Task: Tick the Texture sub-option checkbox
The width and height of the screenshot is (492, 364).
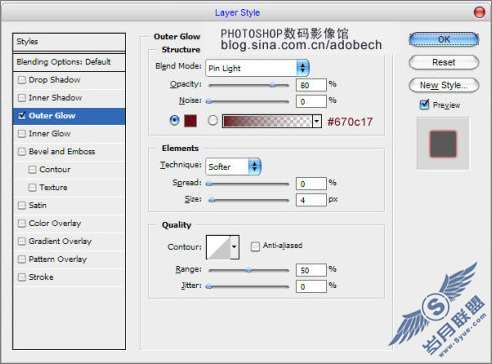Action: click(x=32, y=188)
